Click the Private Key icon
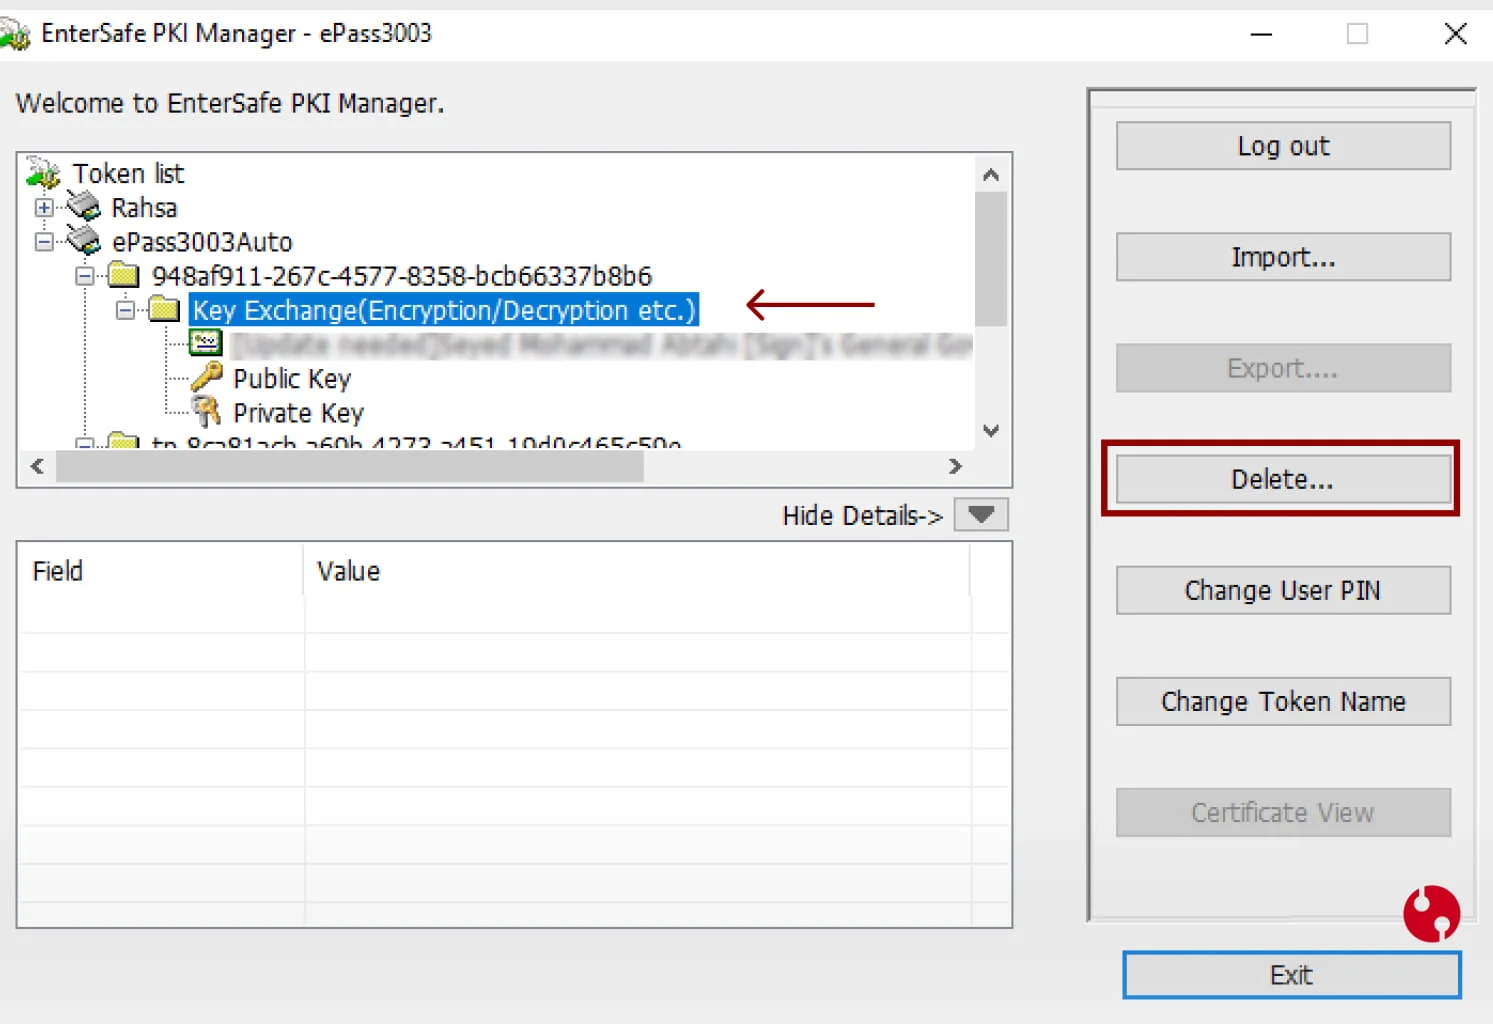Screen dimensions: 1493x1024 pos(207,411)
